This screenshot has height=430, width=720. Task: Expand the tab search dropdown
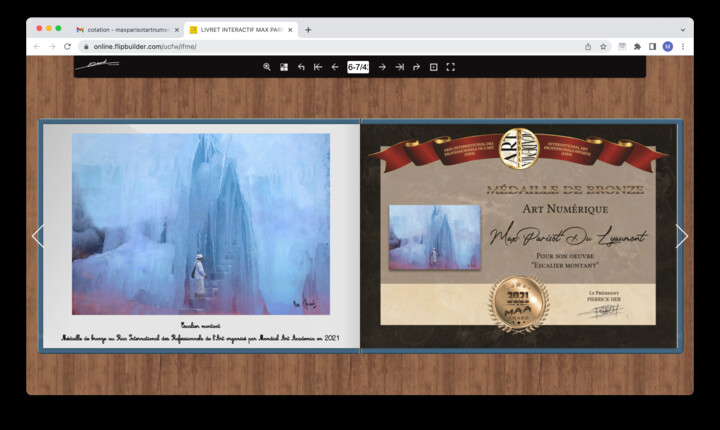(683, 30)
